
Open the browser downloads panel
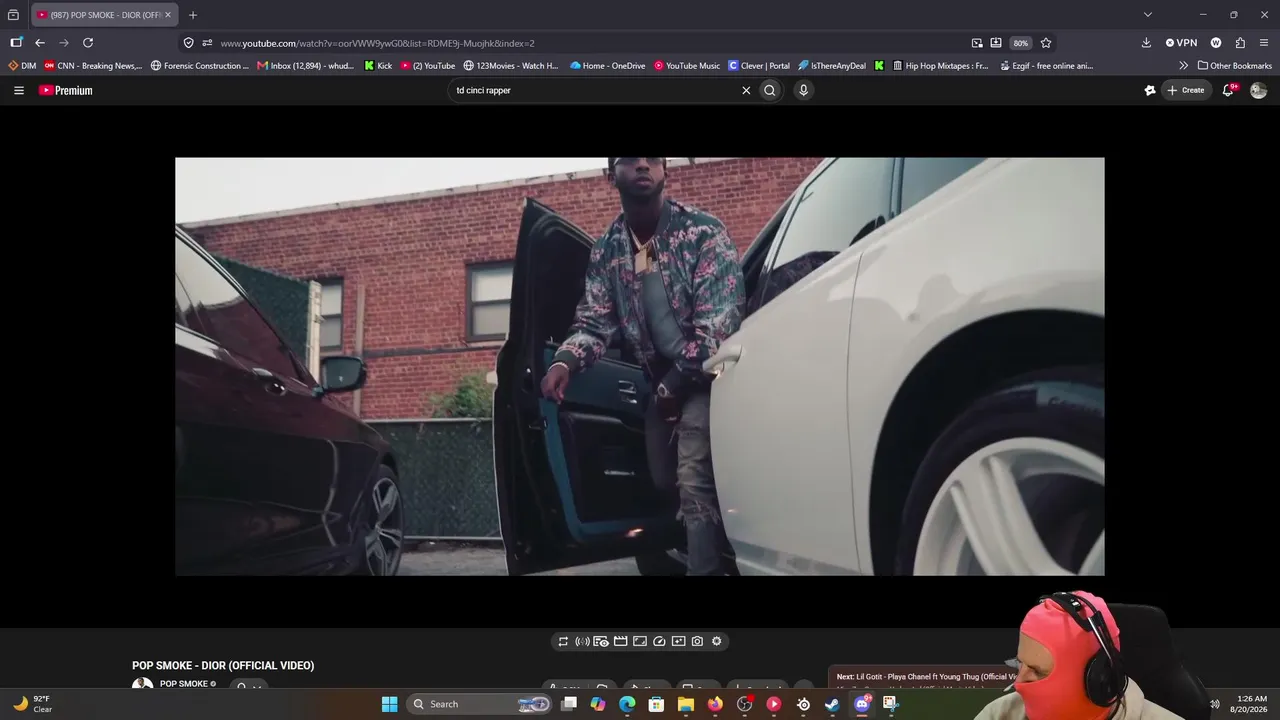click(1146, 43)
